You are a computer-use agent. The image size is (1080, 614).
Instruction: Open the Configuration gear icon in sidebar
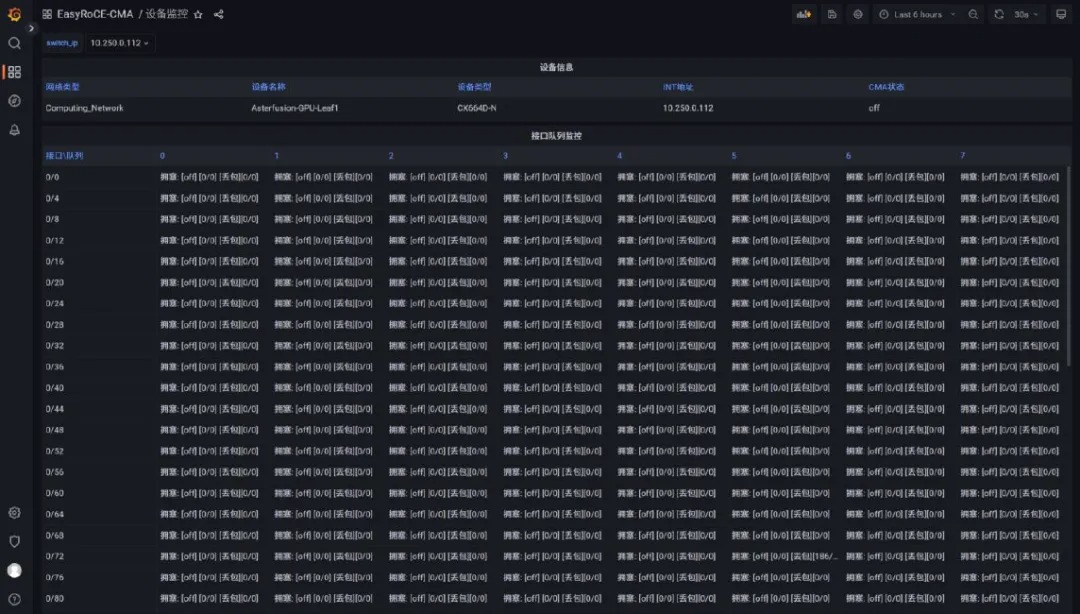click(14, 512)
